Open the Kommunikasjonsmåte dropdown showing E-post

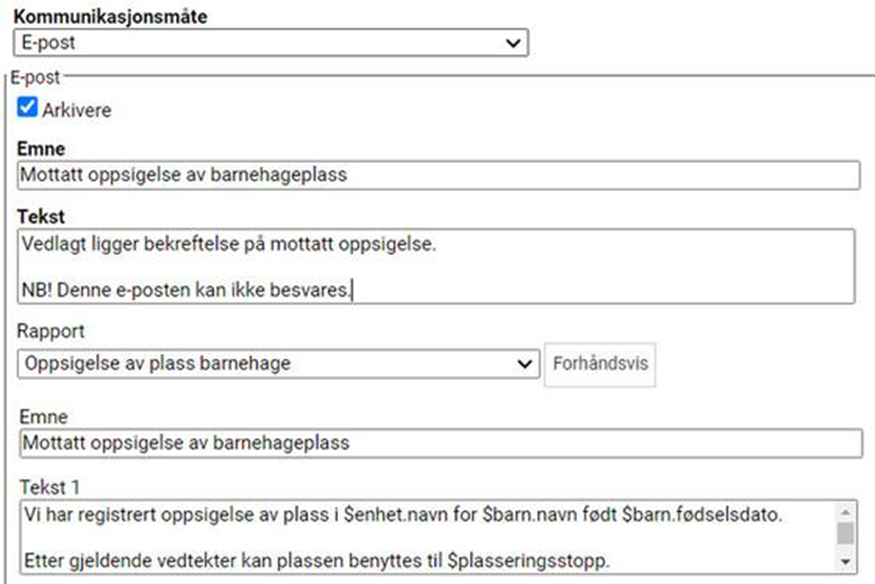click(270, 43)
